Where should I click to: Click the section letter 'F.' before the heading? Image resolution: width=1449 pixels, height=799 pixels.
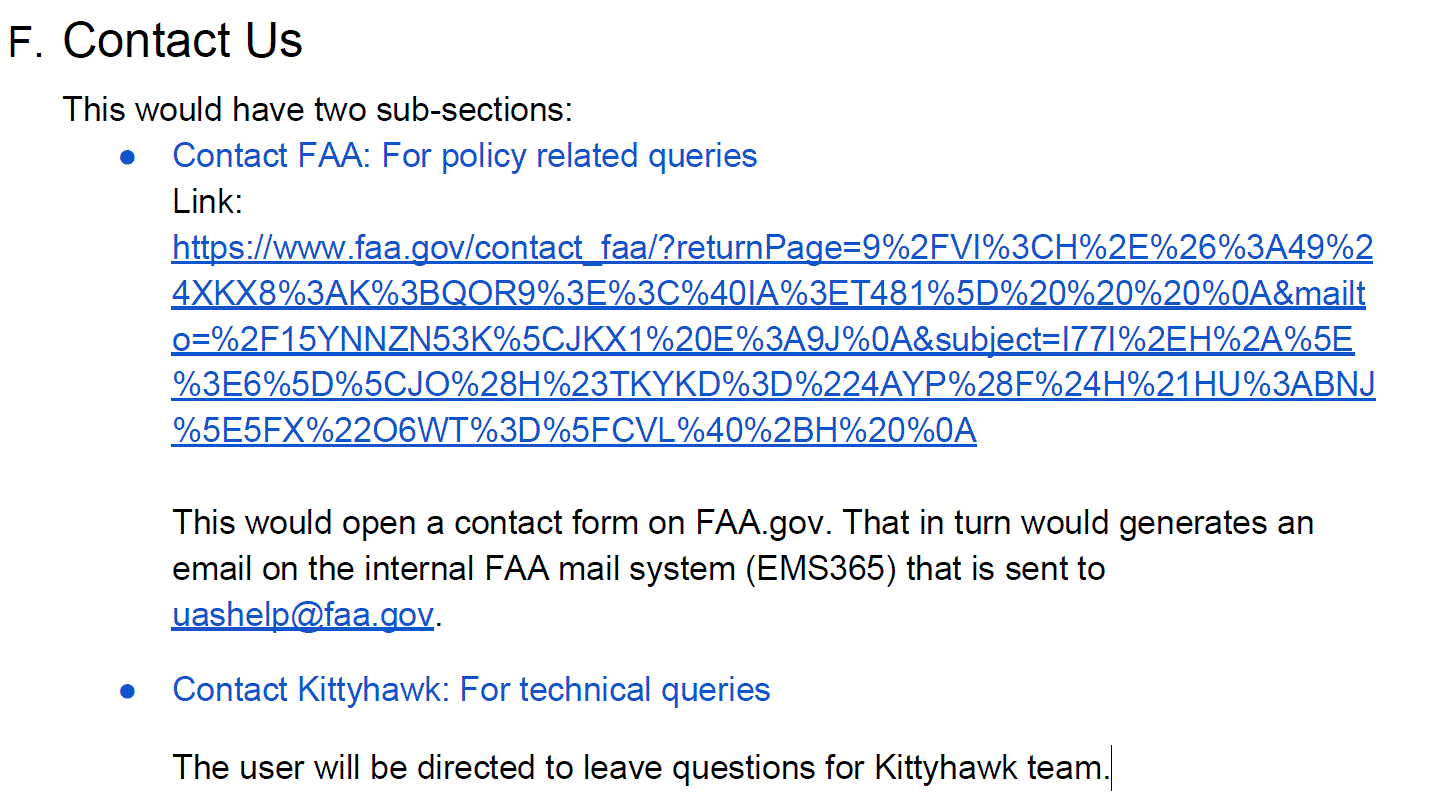(25, 44)
